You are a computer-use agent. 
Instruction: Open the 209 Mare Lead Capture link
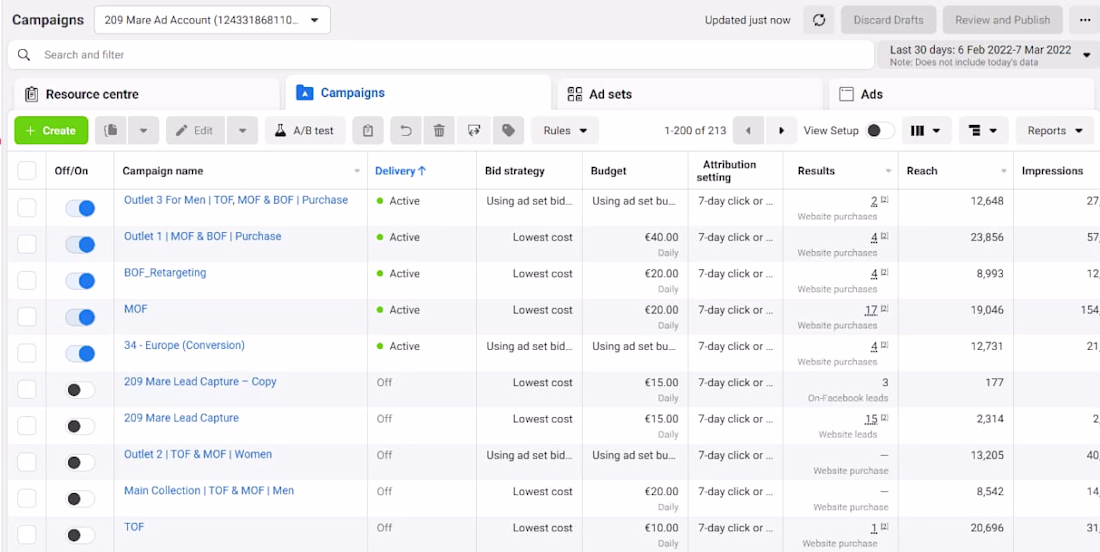pos(181,418)
